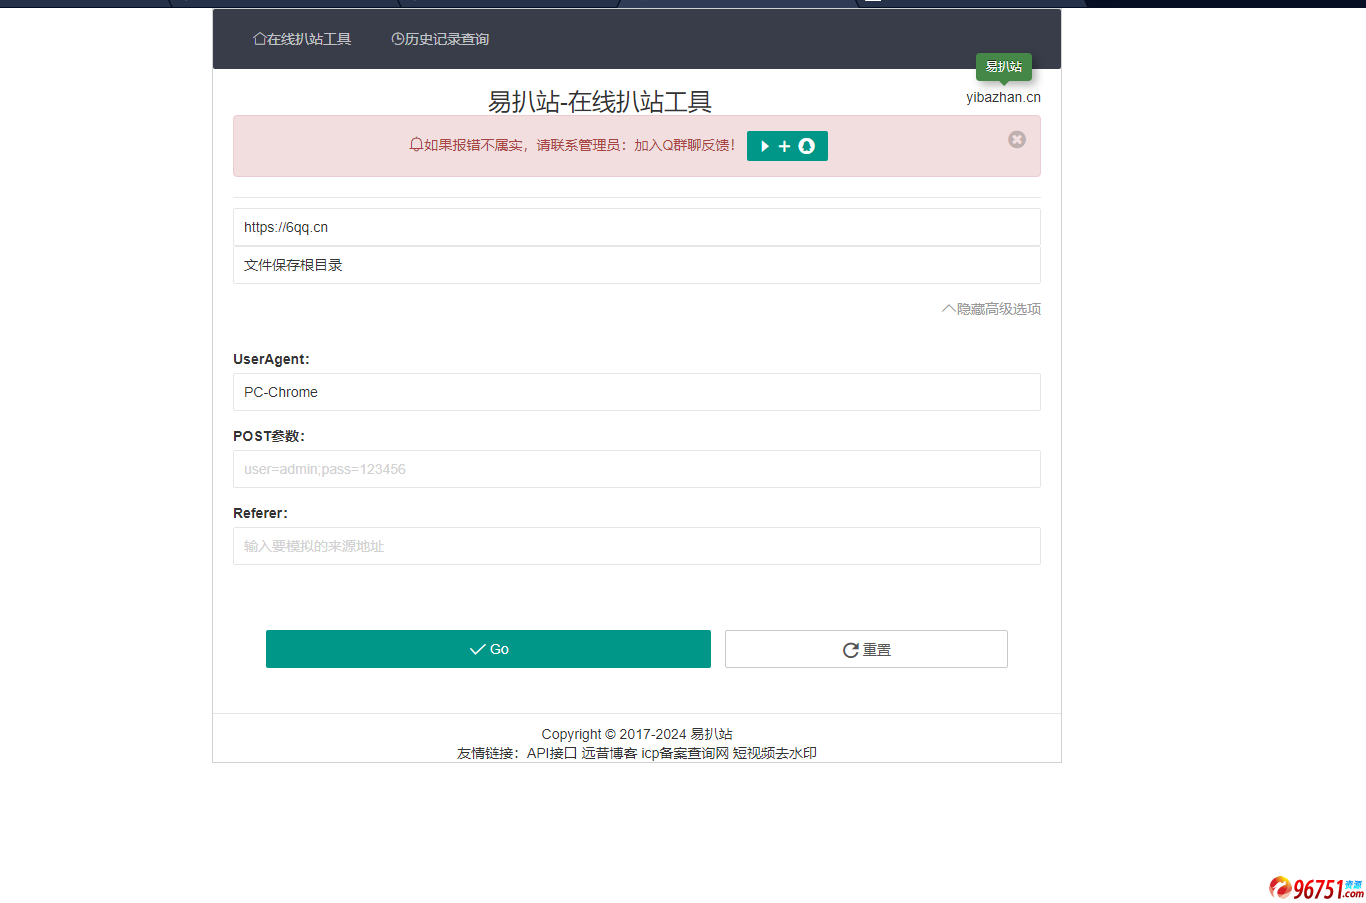
Task: Click the UserAgent: label
Action: click(271, 359)
